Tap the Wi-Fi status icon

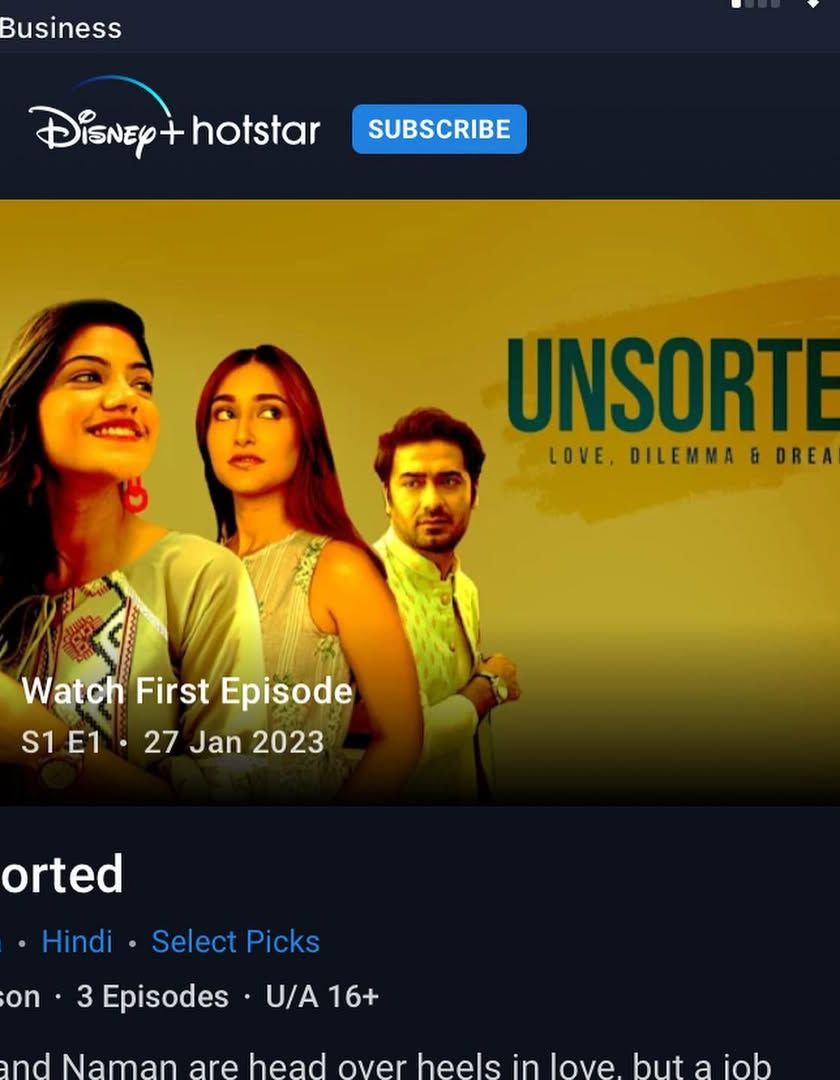tap(813, 3)
